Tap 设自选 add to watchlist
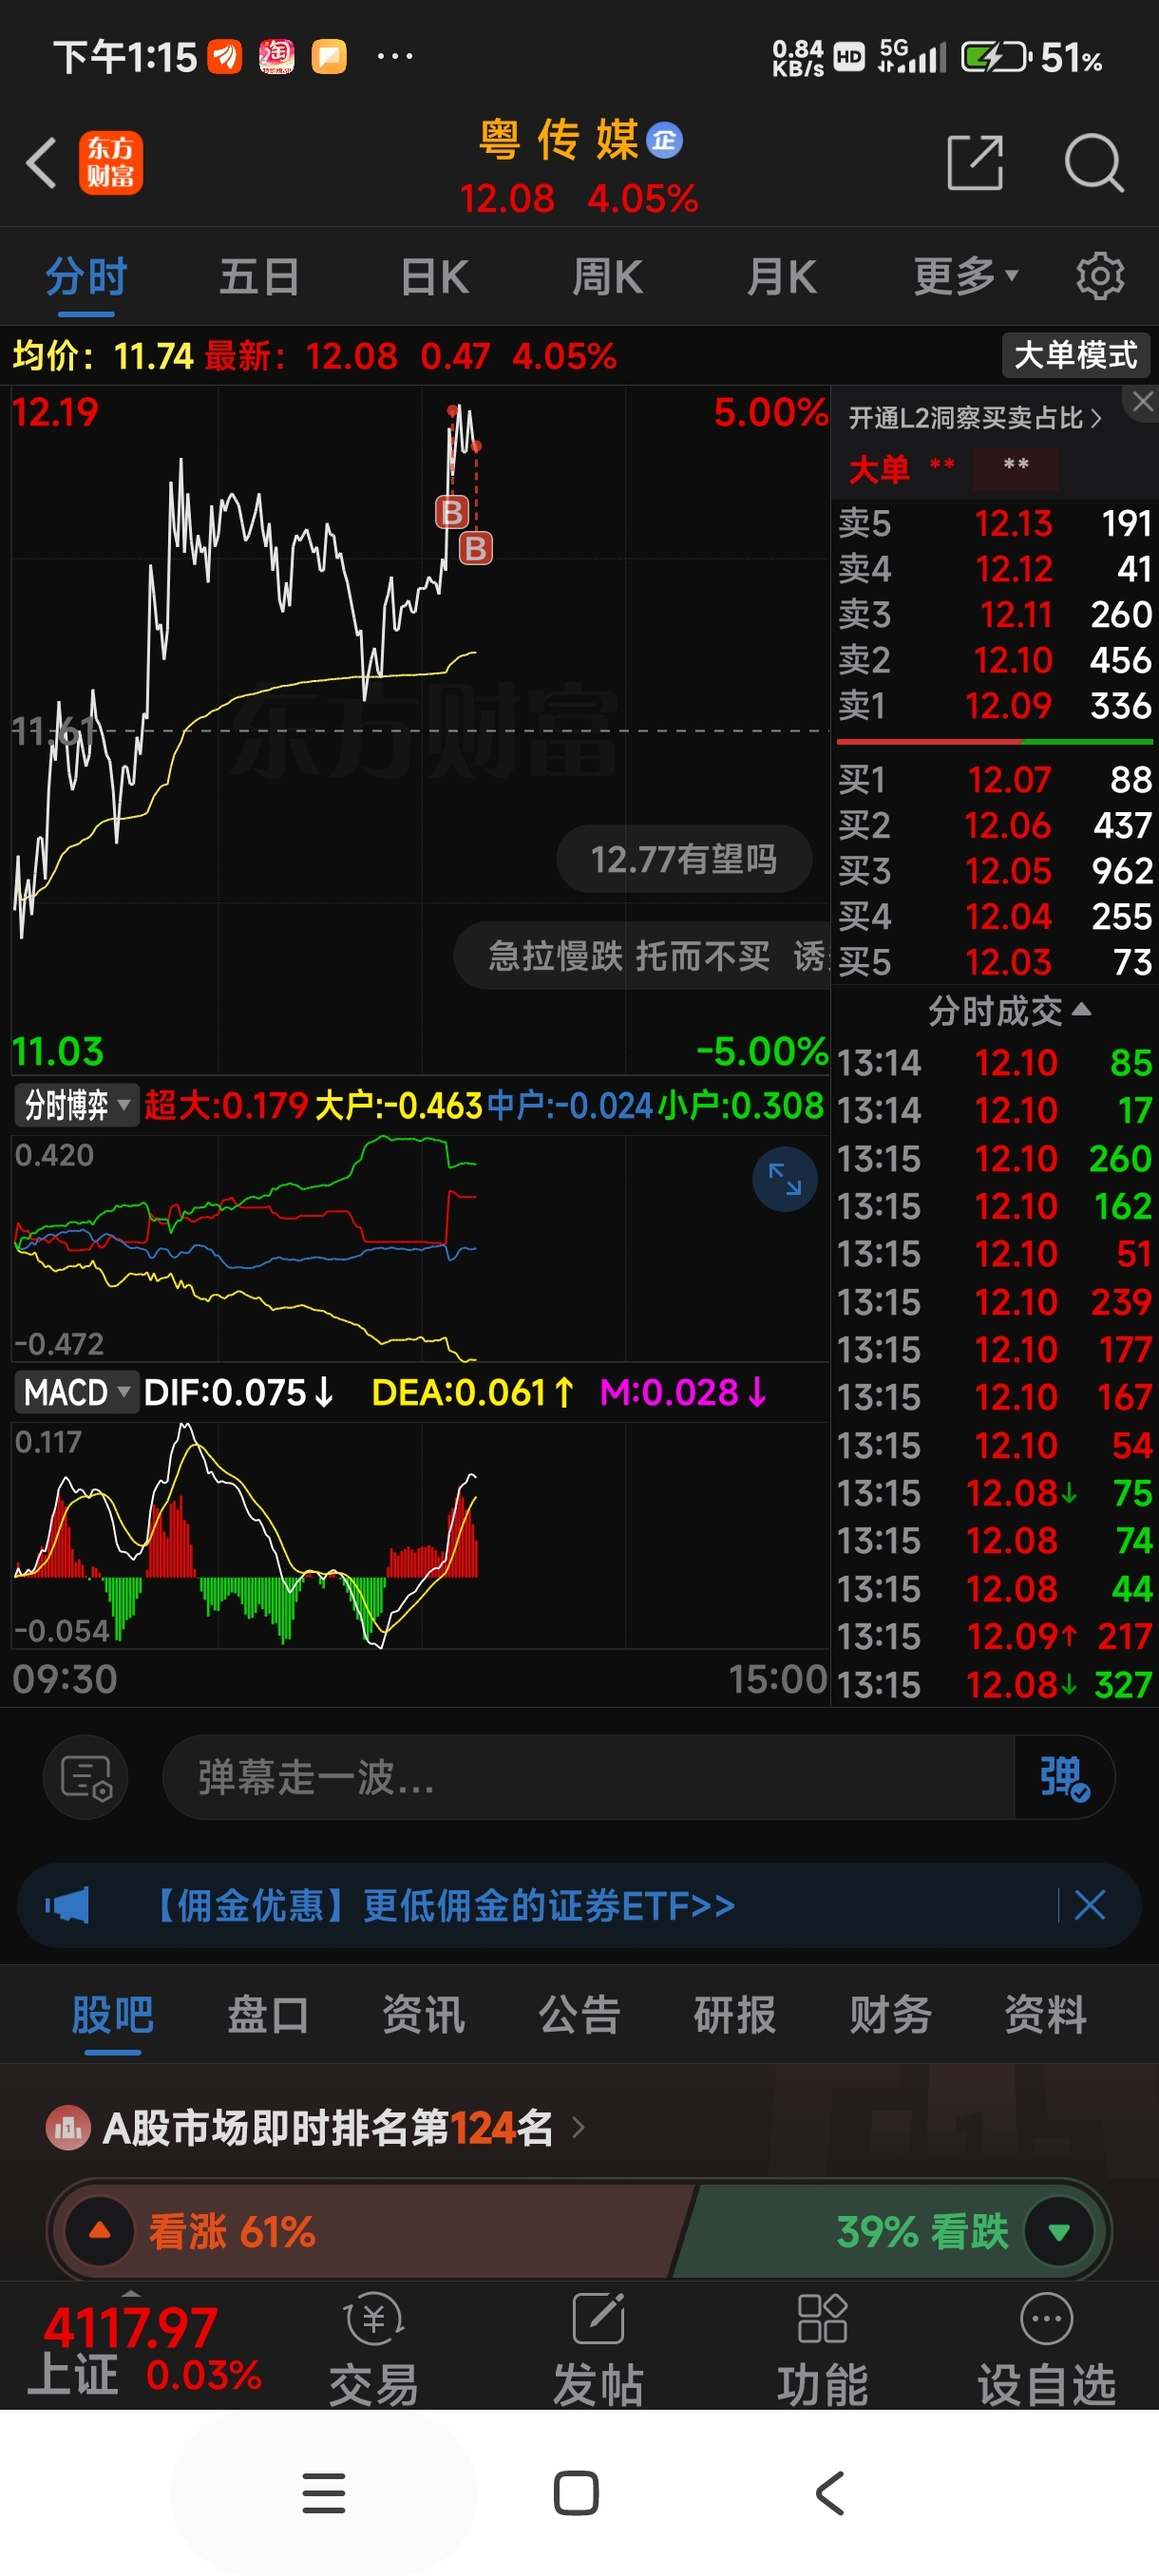Image resolution: width=1159 pixels, height=2576 pixels. pos(1046,2348)
